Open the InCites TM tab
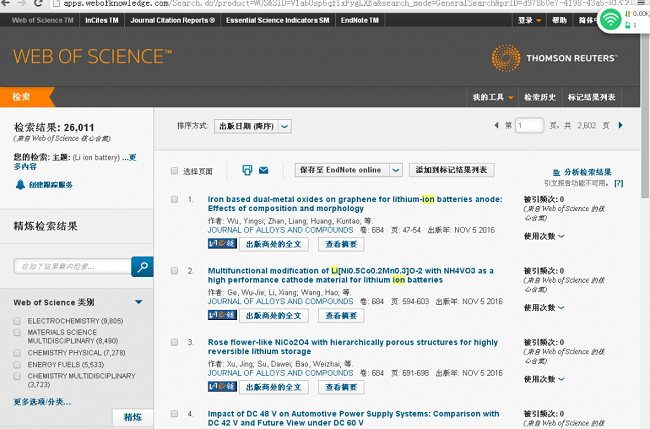 102,20
